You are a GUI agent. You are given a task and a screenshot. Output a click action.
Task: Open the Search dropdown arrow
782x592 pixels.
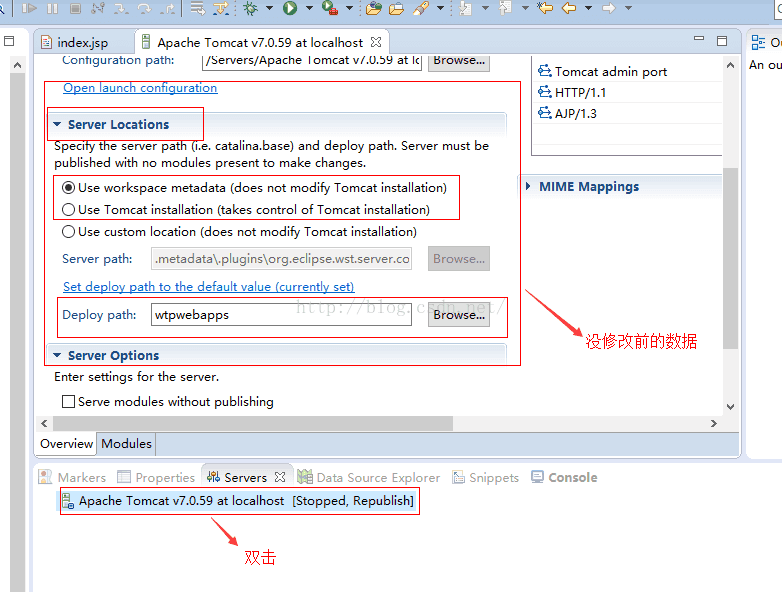440,8
